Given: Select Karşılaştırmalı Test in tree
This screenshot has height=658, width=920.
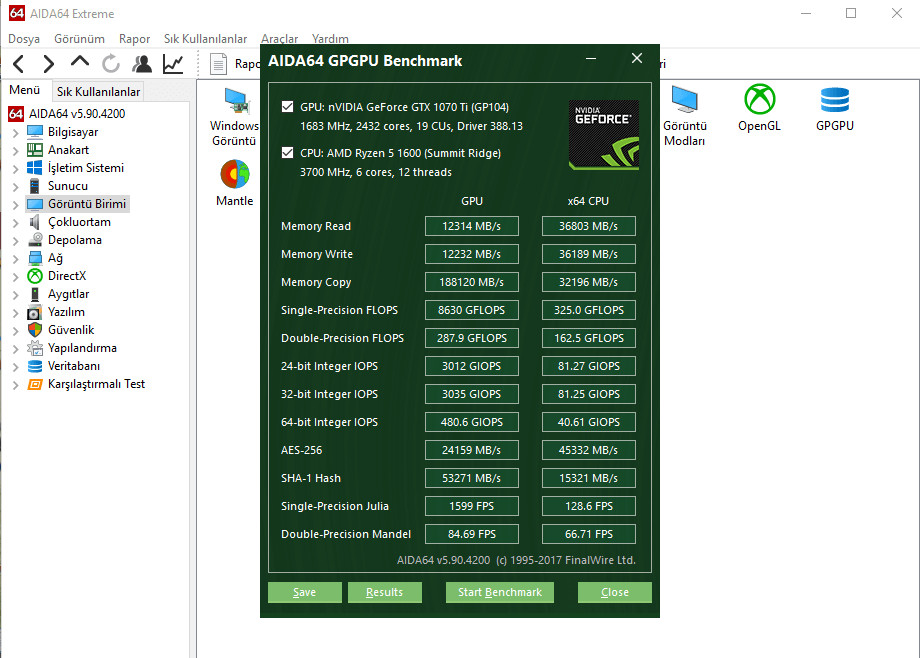Looking at the screenshot, I should [x=96, y=384].
